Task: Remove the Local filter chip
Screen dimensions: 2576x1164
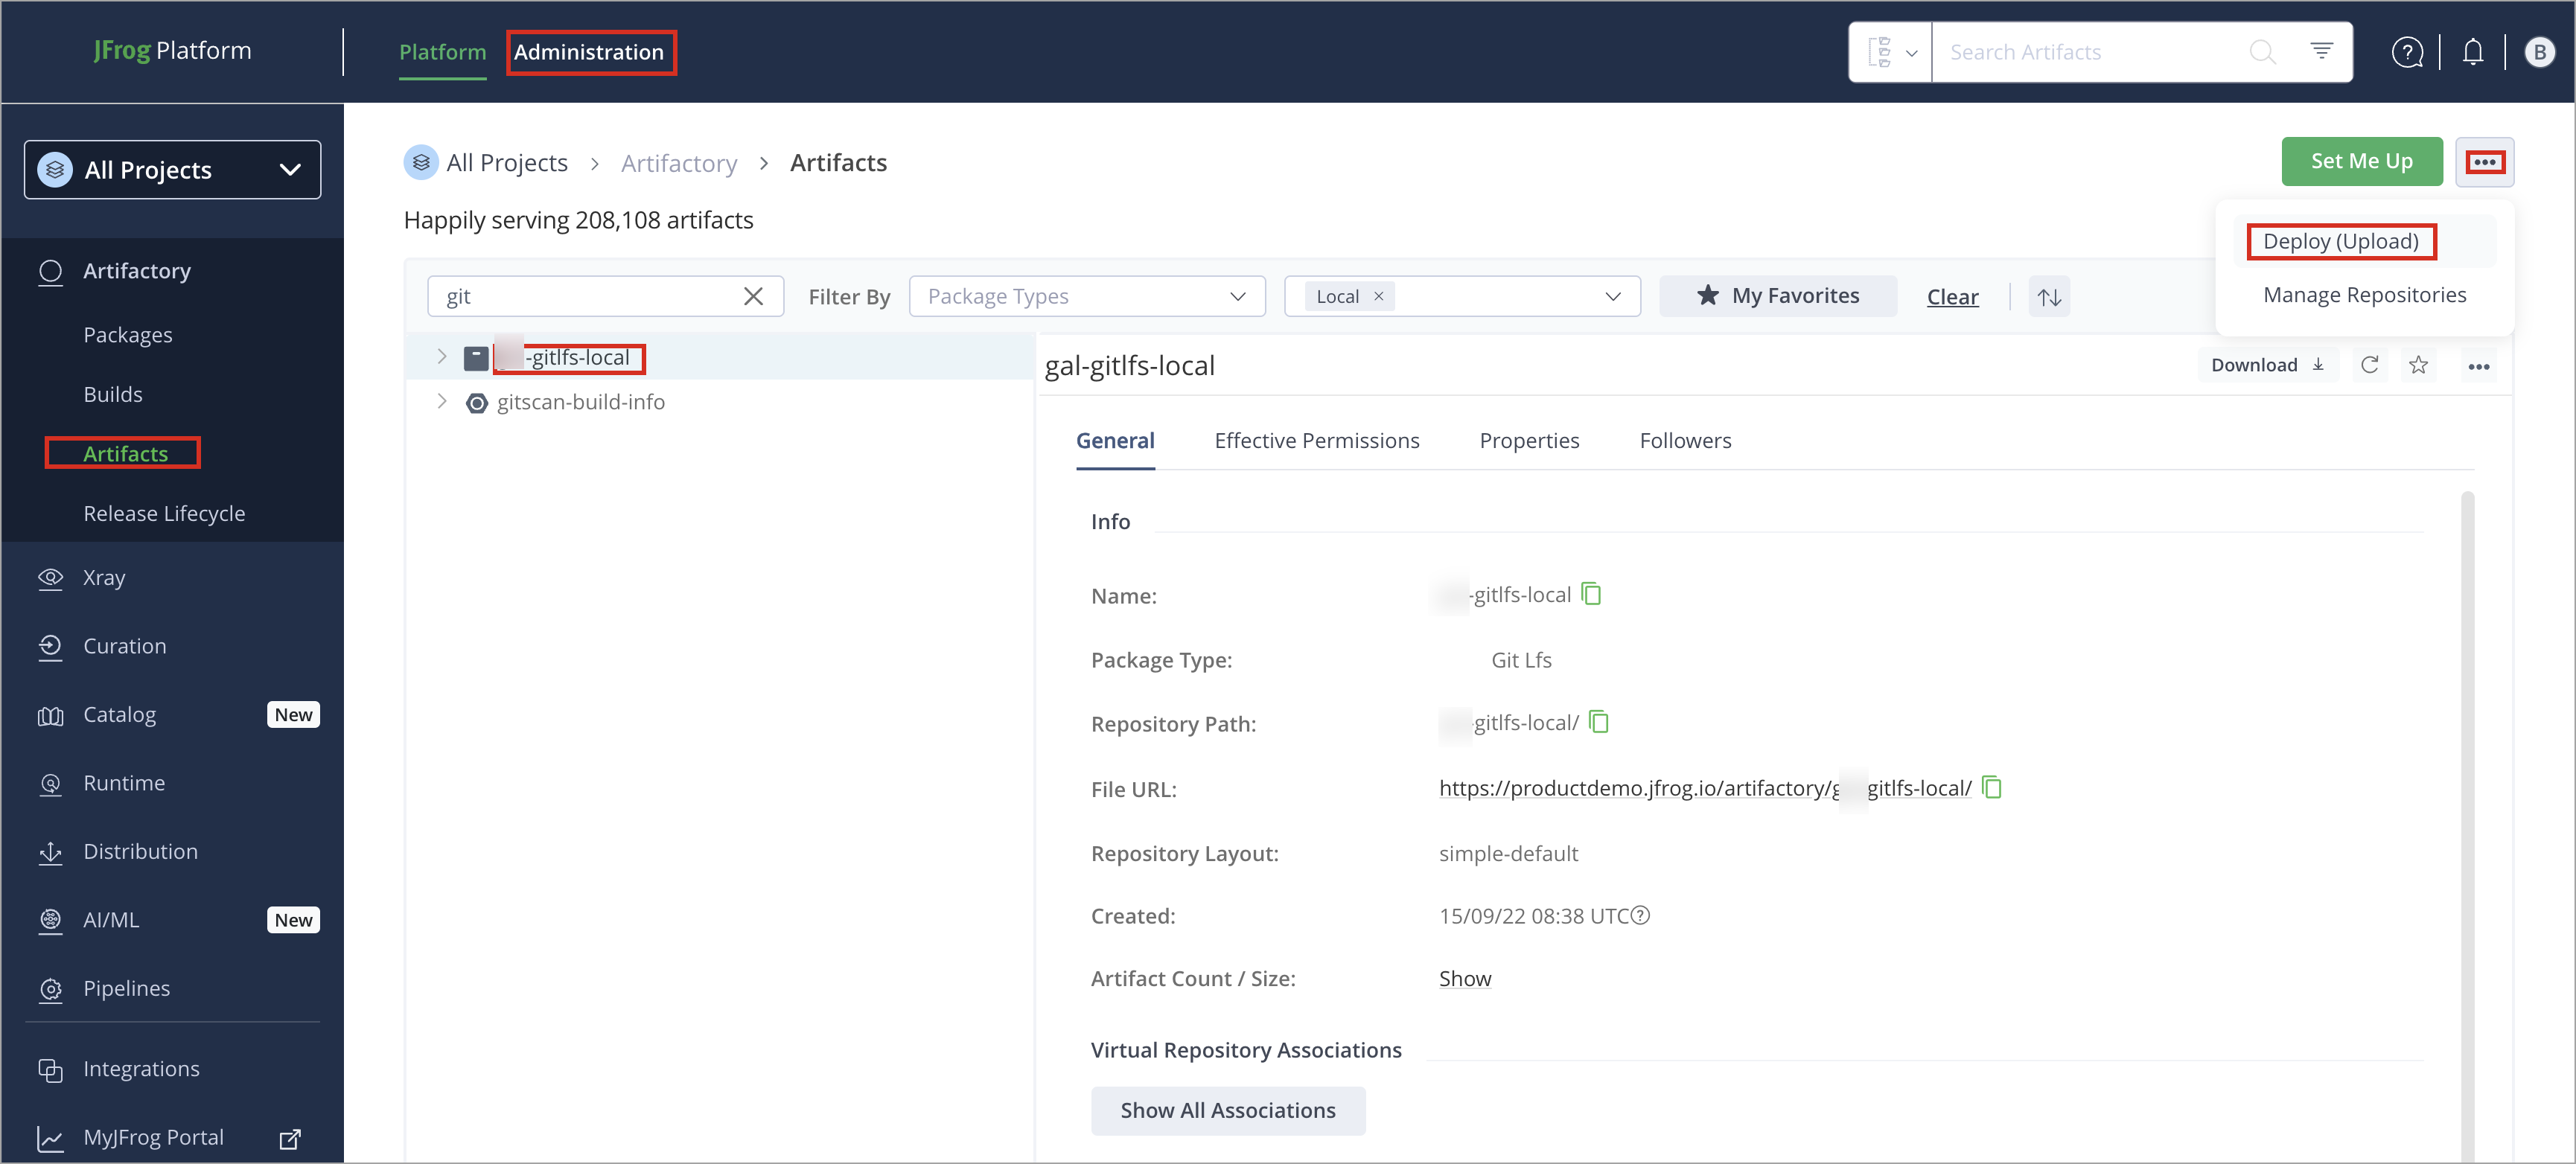Action: (1378, 296)
